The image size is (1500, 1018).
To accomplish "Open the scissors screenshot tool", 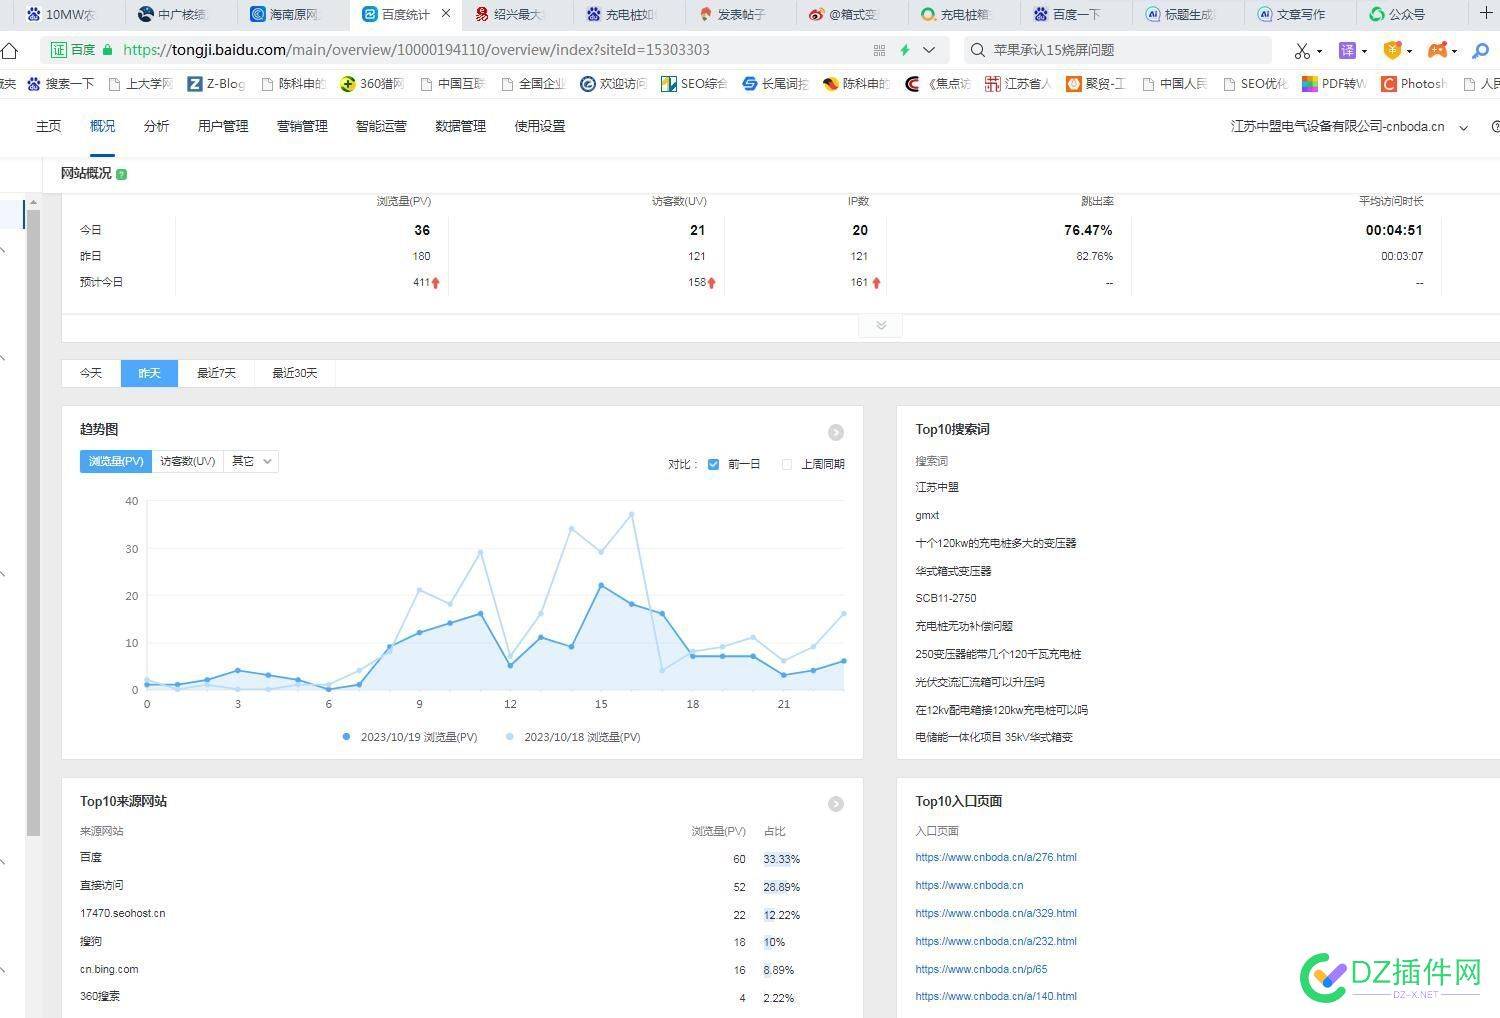I will point(1302,50).
